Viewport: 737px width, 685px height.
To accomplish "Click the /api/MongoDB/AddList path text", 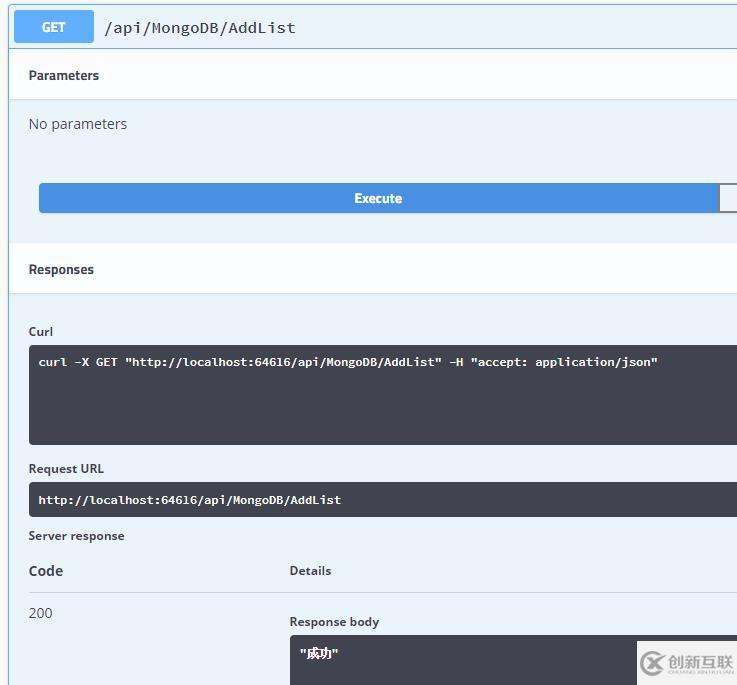I will (x=200, y=28).
